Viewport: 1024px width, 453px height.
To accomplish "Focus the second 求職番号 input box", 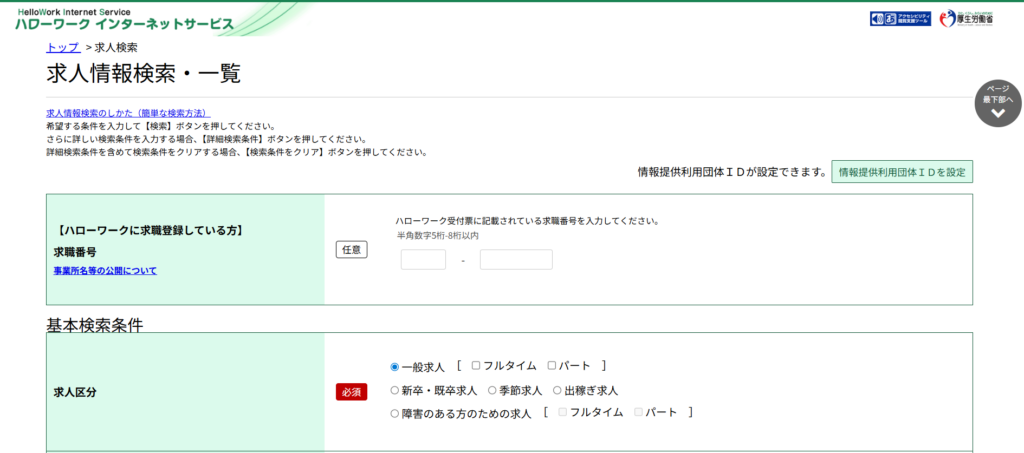I will [x=516, y=259].
